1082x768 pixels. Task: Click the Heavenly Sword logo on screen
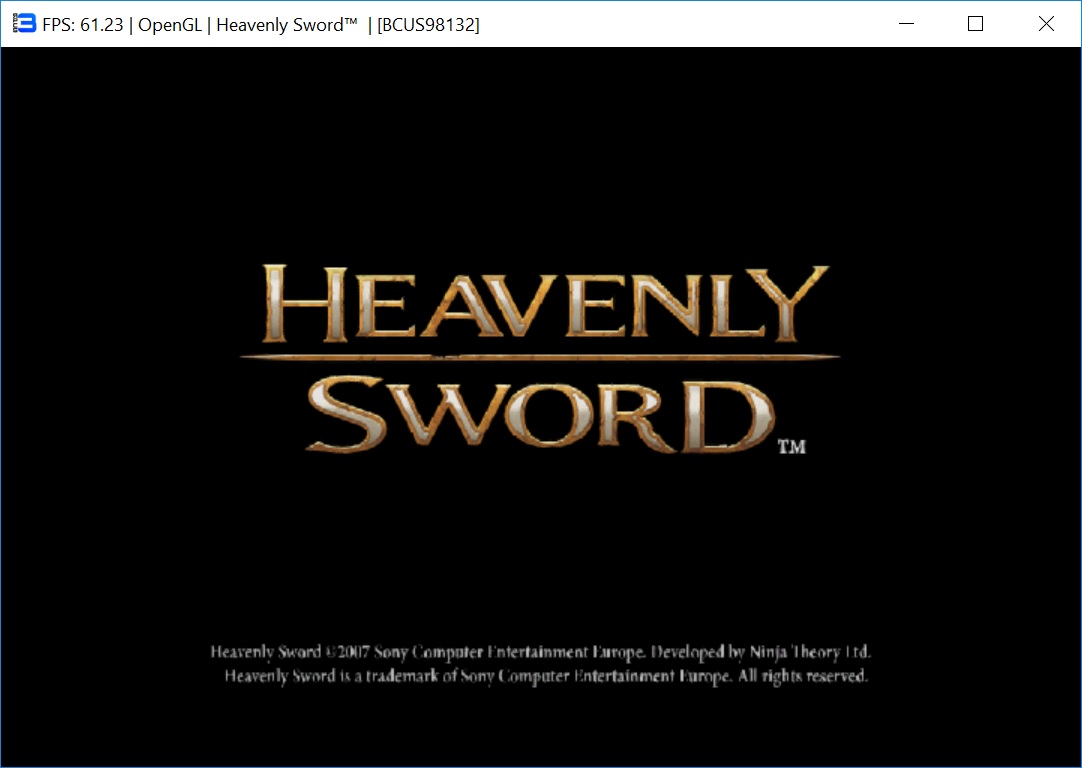pos(539,359)
